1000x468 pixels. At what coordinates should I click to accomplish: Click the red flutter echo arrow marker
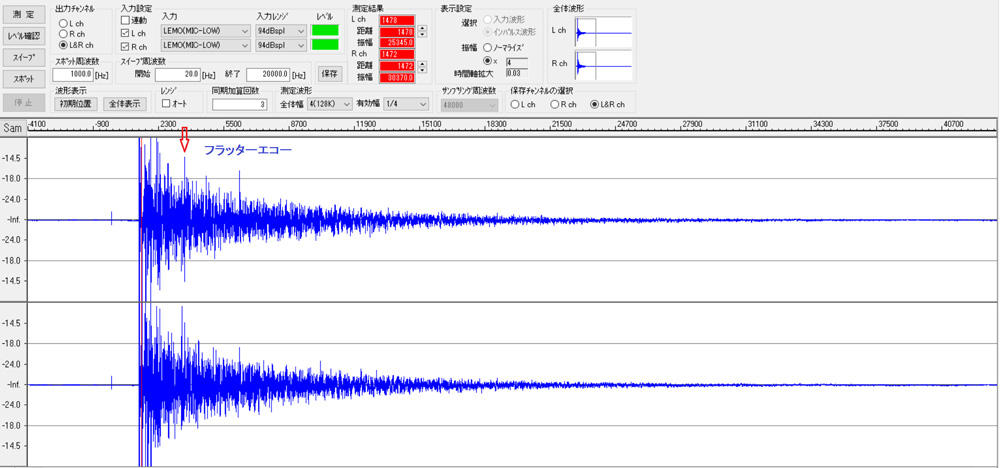184,140
